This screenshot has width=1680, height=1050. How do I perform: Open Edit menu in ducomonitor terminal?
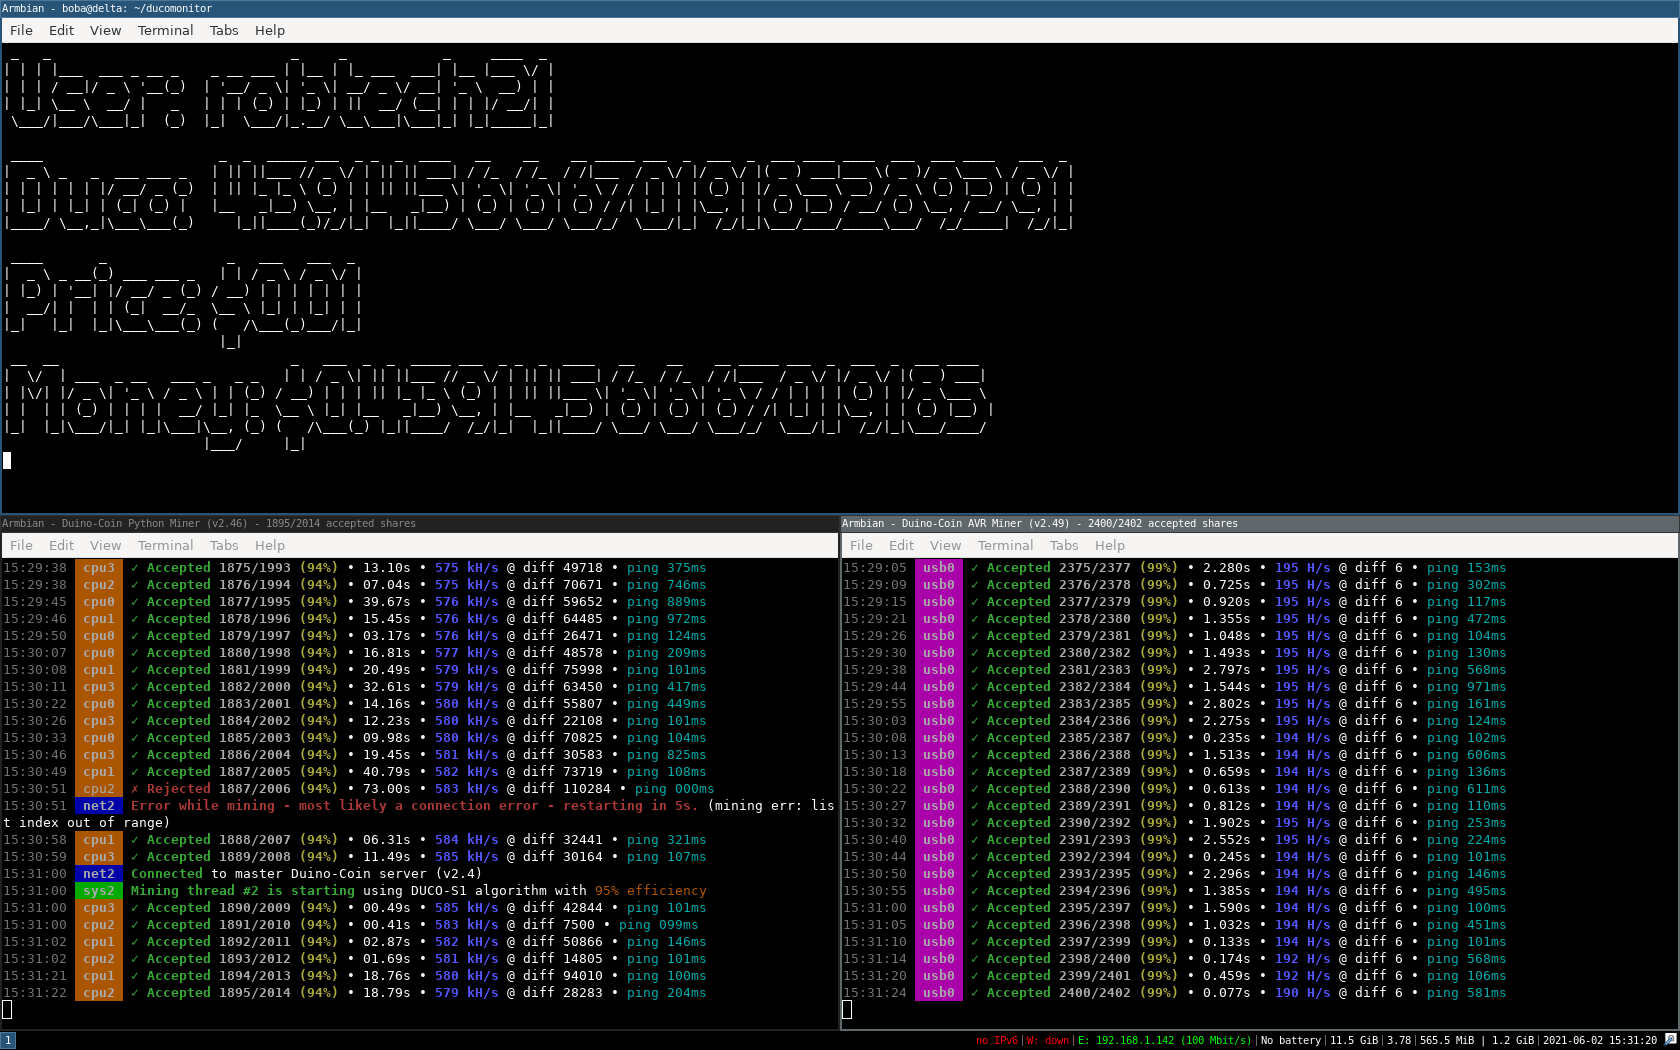click(61, 30)
